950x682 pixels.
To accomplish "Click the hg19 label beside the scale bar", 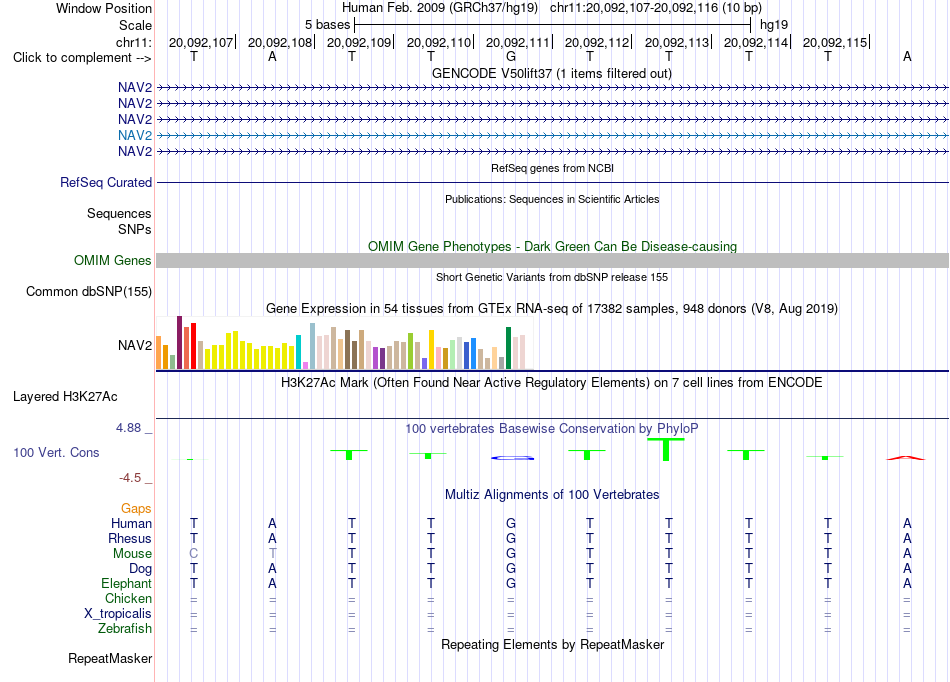I will click(774, 25).
